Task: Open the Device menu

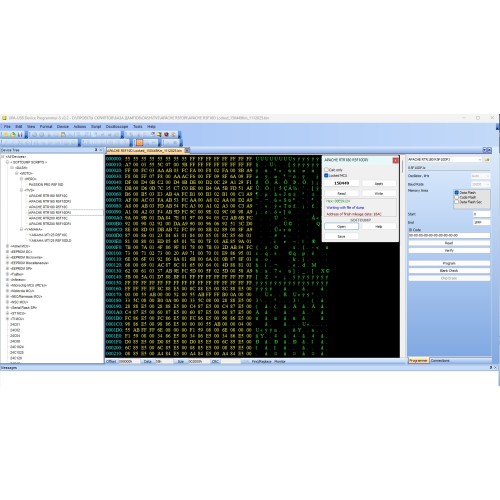Action: [63, 127]
